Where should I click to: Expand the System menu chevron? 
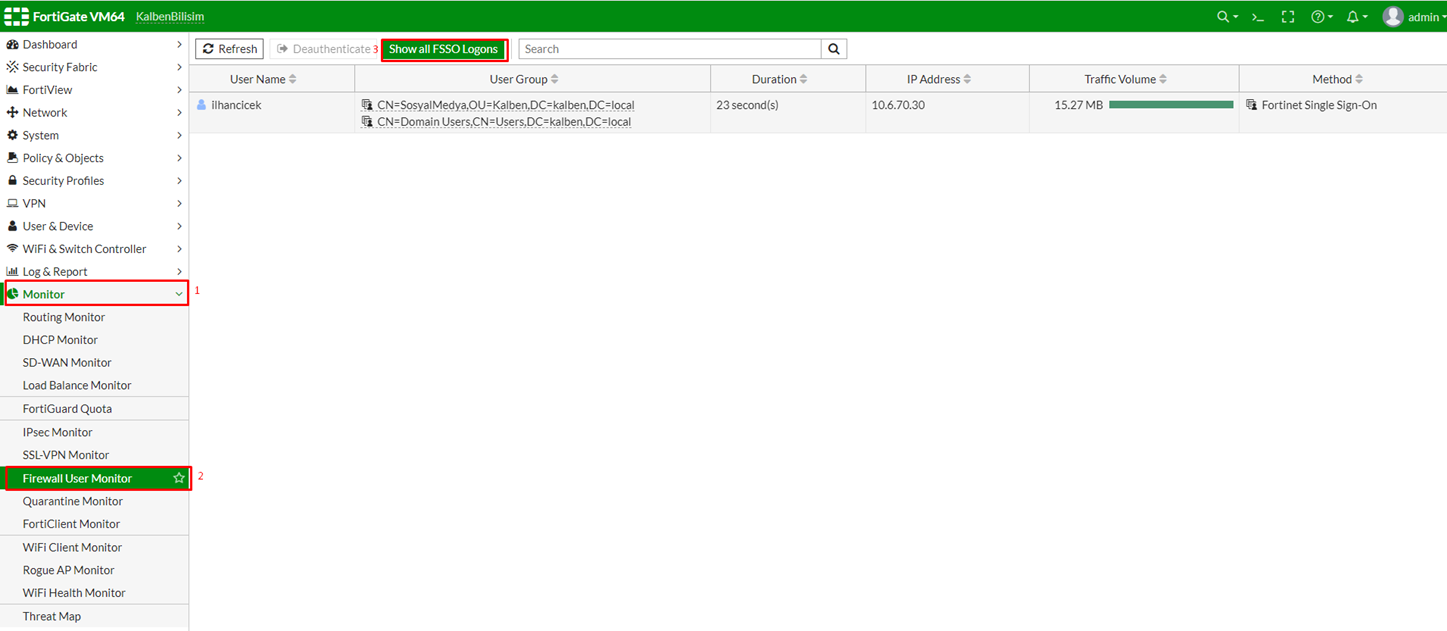coord(179,135)
